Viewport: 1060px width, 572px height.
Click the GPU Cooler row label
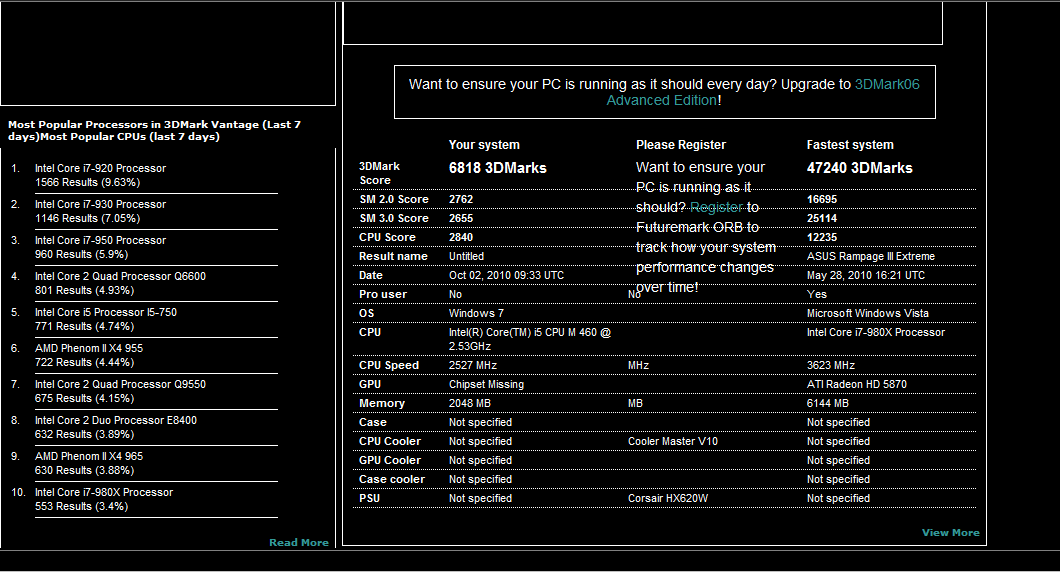[390, 460]
